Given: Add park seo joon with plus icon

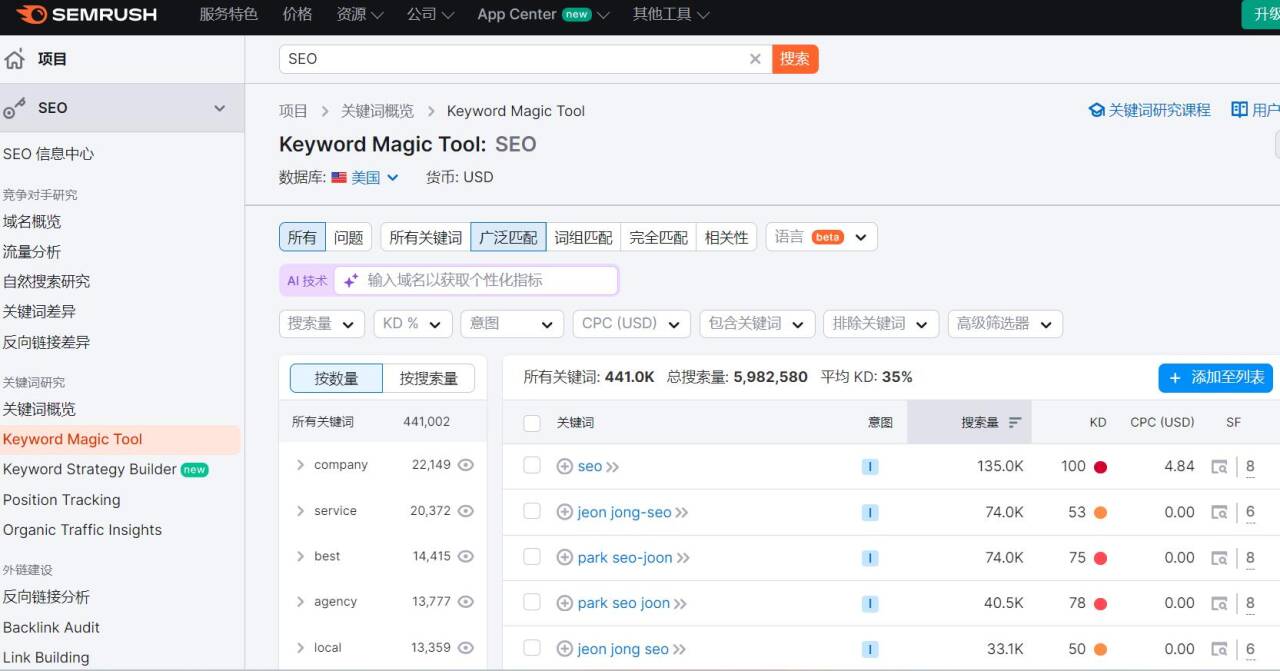Looking at the screenshot, I should point(564,603).
